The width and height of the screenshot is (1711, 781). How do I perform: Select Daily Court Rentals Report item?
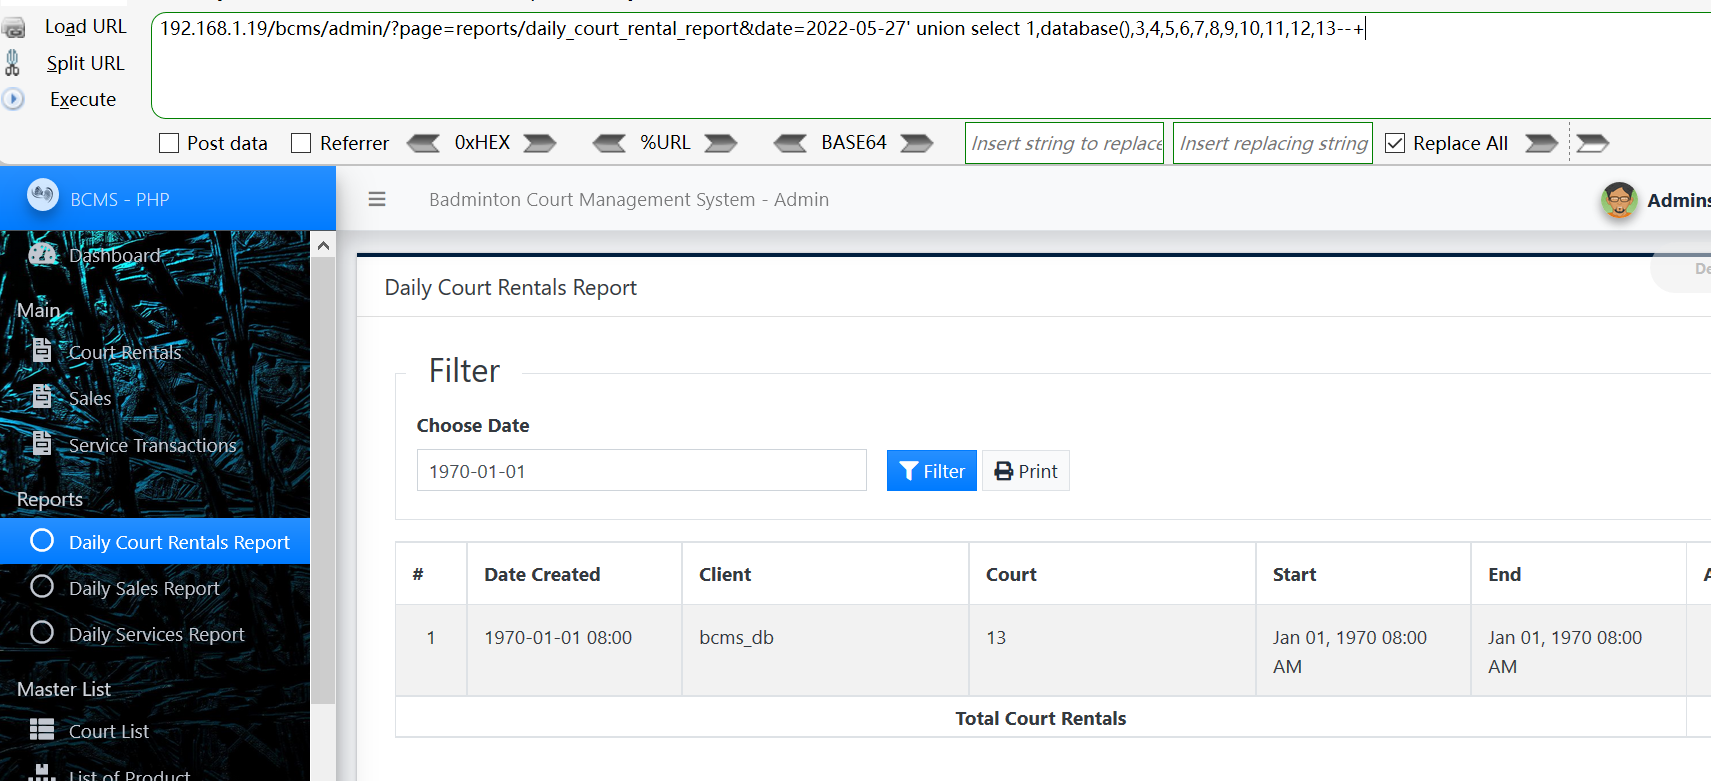pyautogui.click(x=155, y=542)
